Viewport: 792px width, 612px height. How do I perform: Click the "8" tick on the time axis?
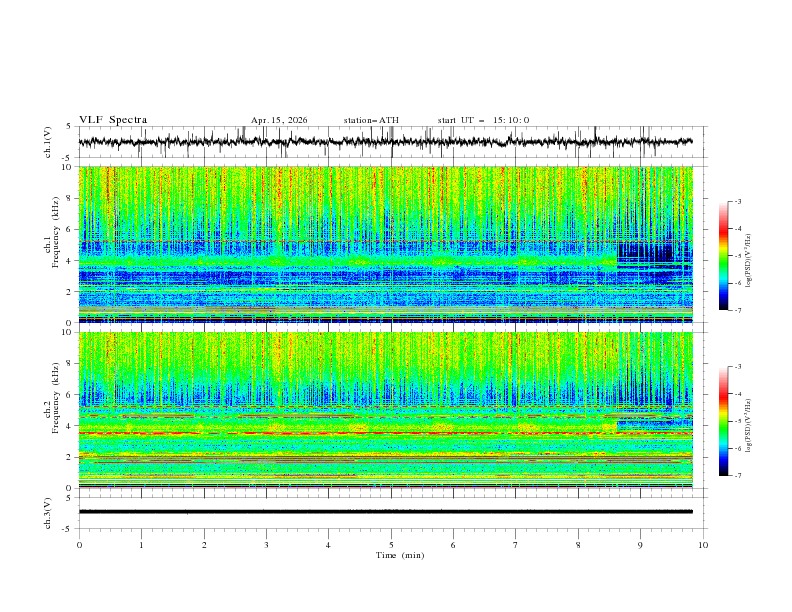[578, 545]
